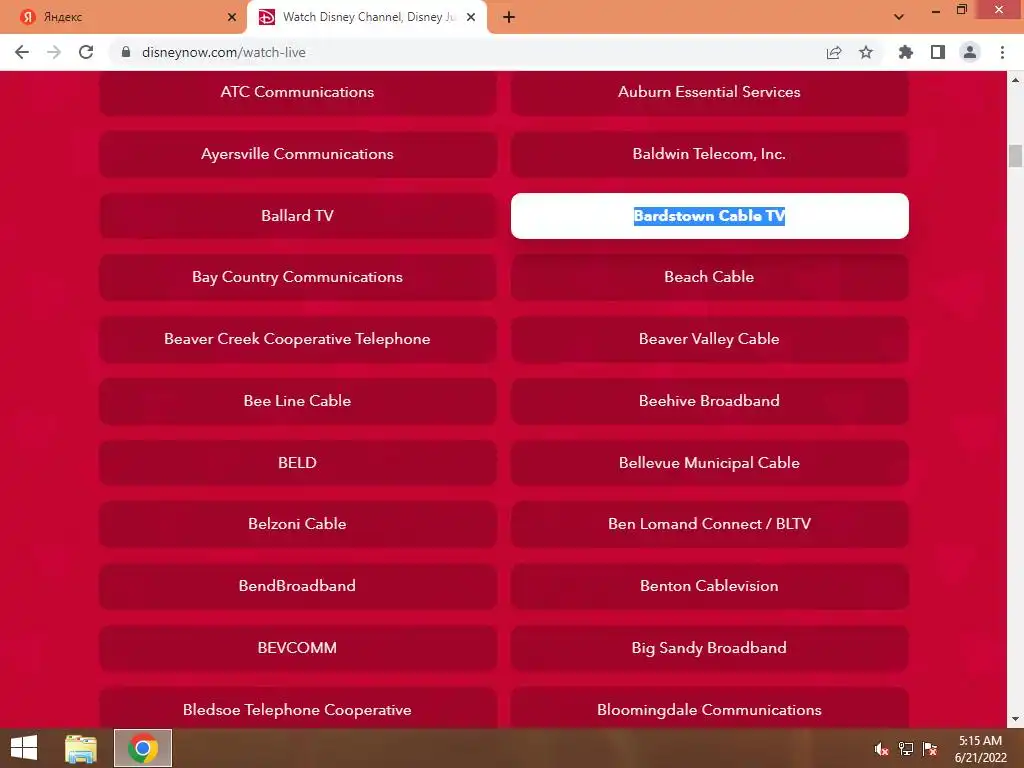Click the scrollbar up arrow

click(1016, 80)
